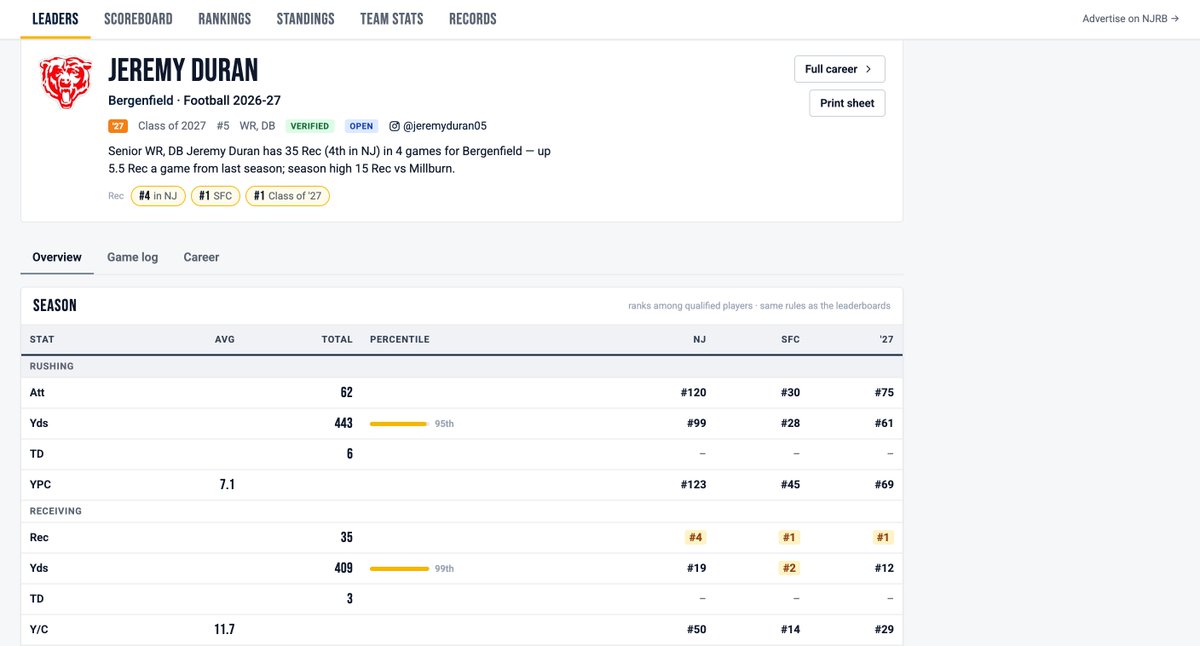Select the #1 Class of '27 pill
Viewport: 1200px width, 646px height.
(x=288, y=196)
